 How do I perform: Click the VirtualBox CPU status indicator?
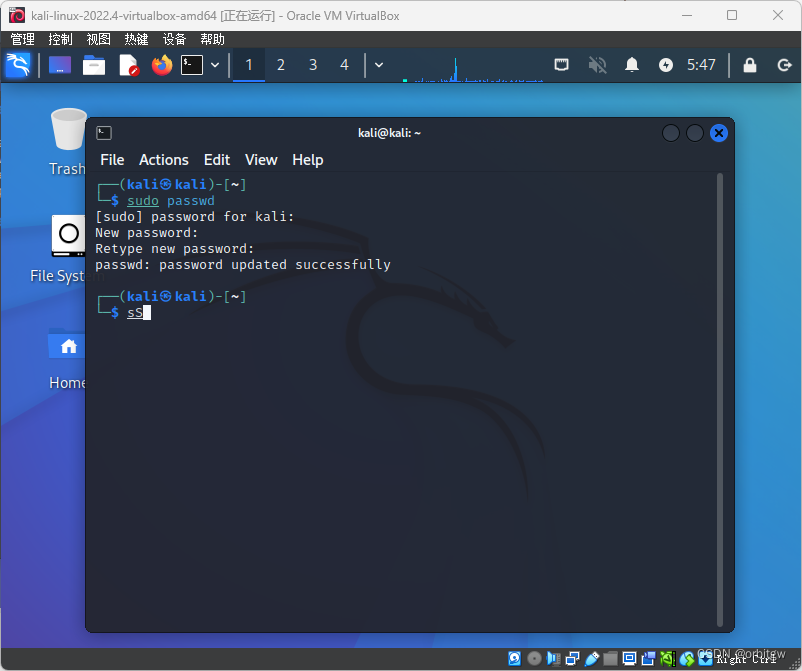pyautogui.click(x=667, y=658)
